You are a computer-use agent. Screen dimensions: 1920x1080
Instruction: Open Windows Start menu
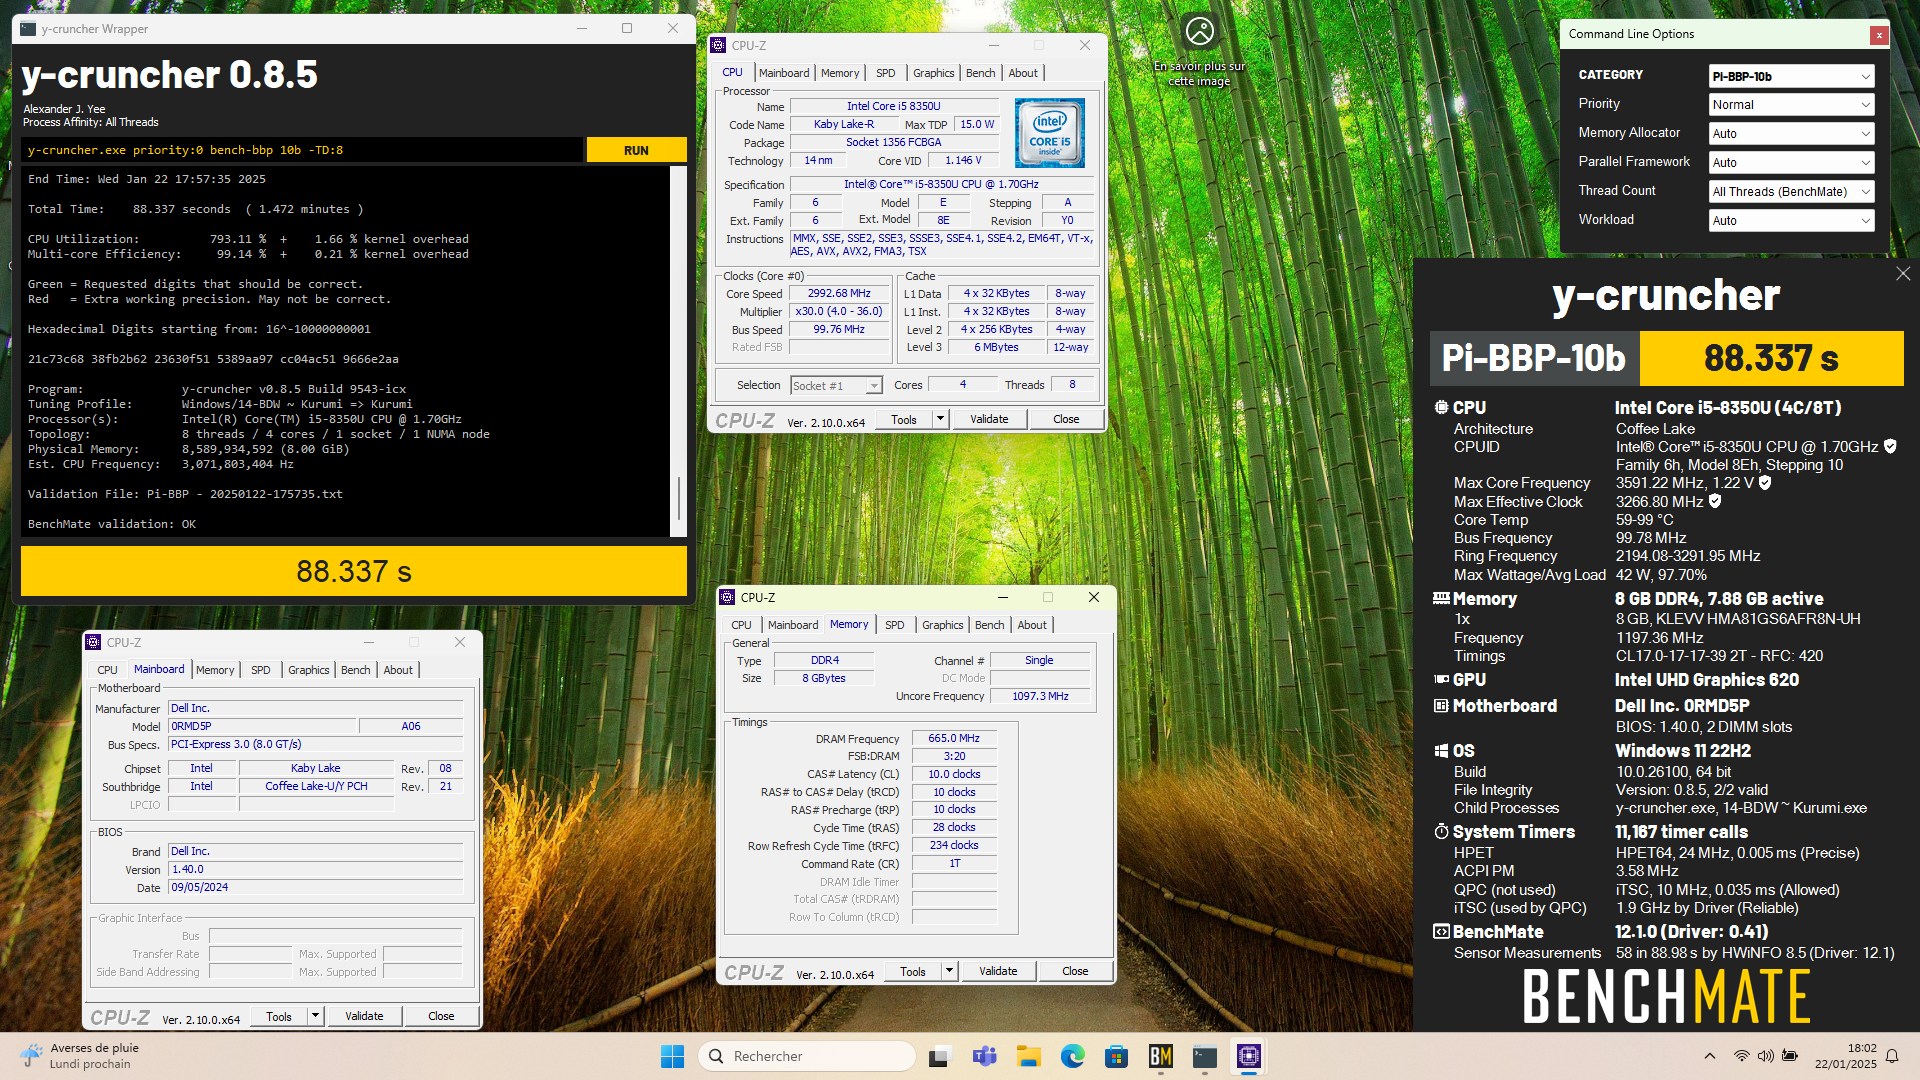click(672, 1056)
